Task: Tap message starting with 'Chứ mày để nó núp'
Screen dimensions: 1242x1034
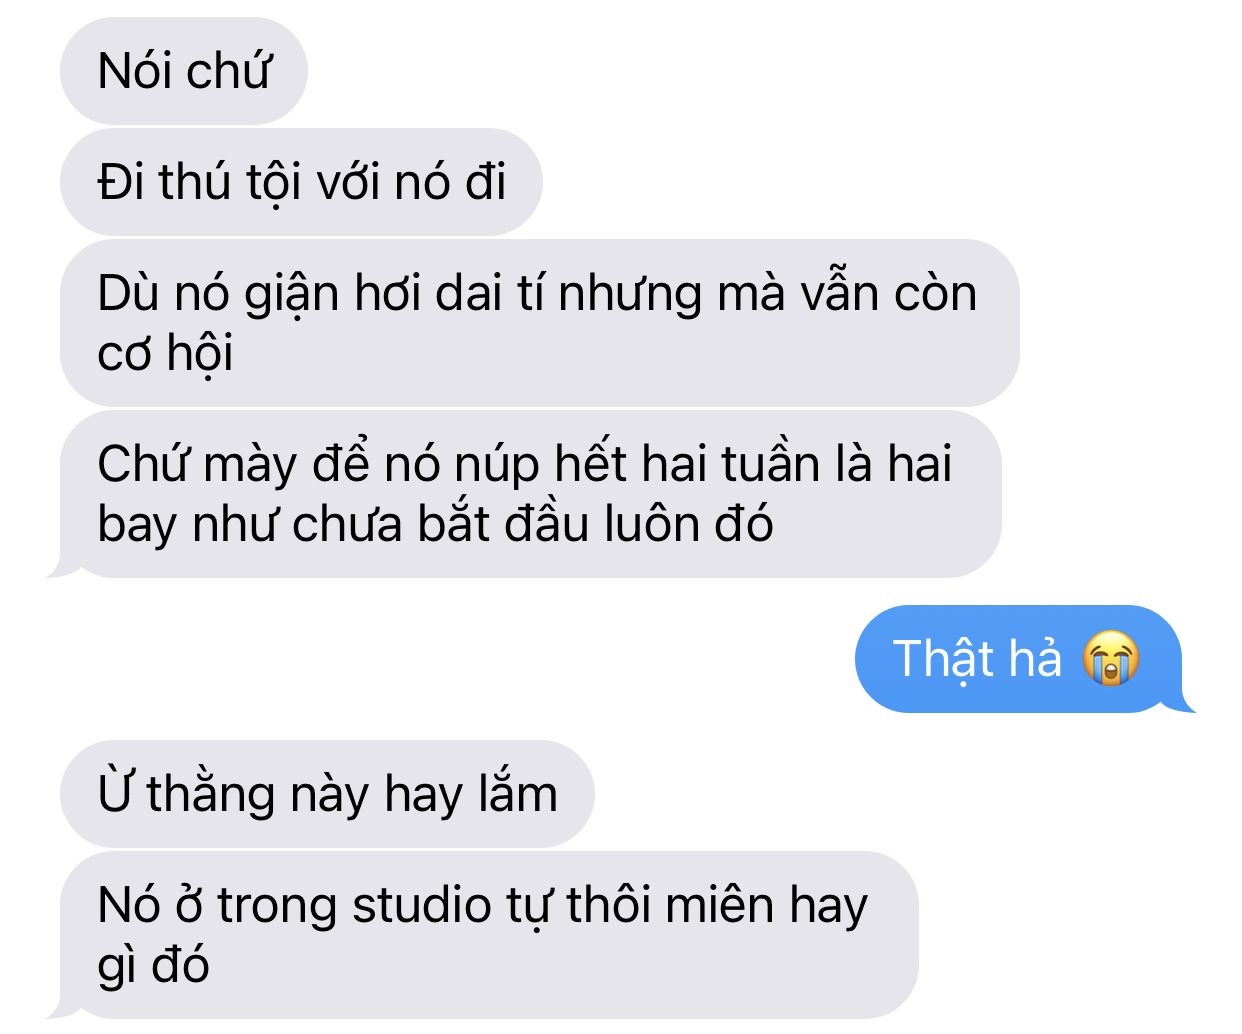Action: coord(531,494)
